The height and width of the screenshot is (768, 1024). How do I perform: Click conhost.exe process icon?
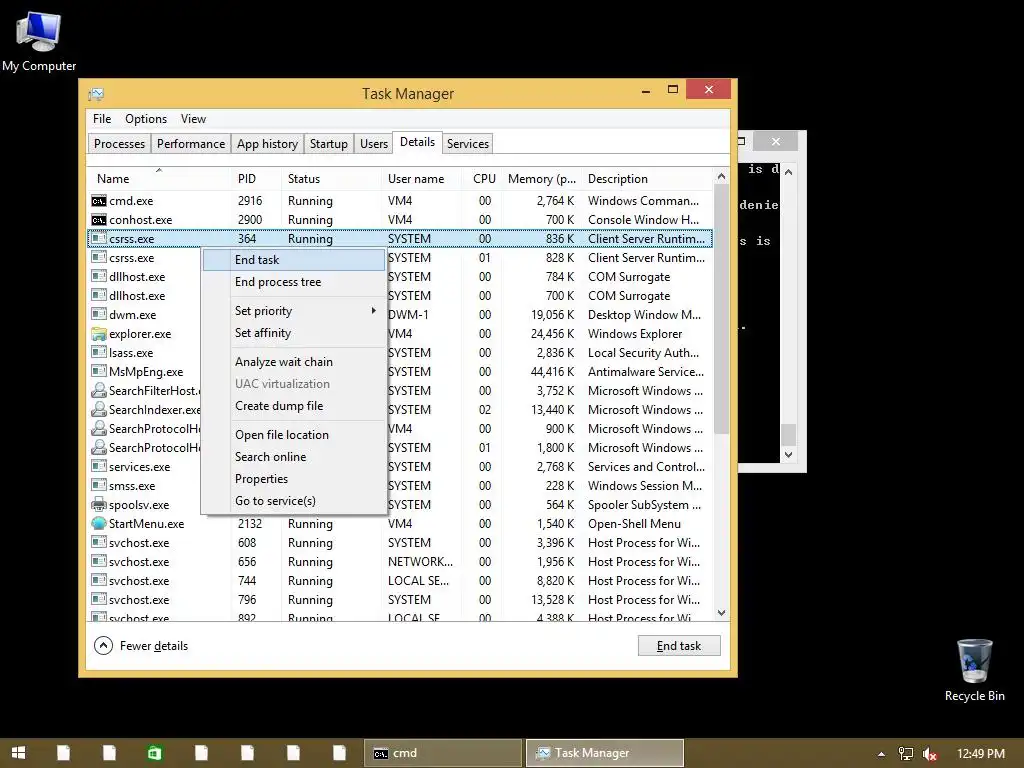(x=99, y=219)
